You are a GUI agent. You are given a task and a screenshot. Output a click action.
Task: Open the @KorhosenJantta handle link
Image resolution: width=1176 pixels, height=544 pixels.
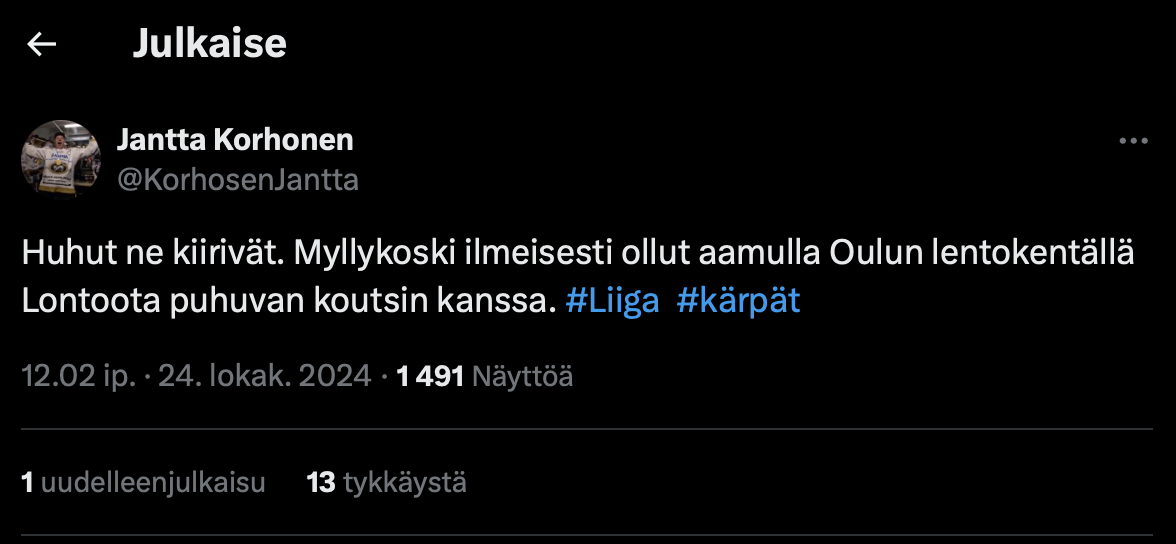[x=238, y=180]
